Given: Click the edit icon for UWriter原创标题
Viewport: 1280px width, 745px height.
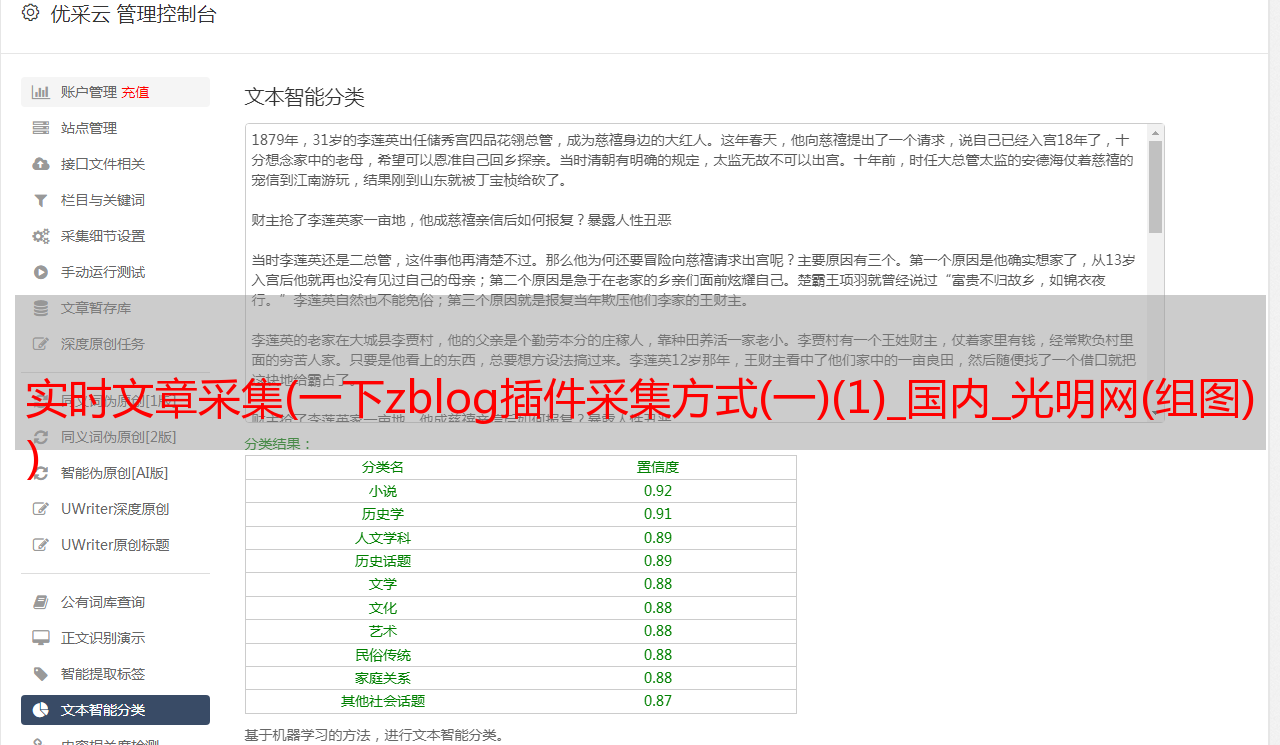Looking at the screenshot, I should [x=40, y=545].
